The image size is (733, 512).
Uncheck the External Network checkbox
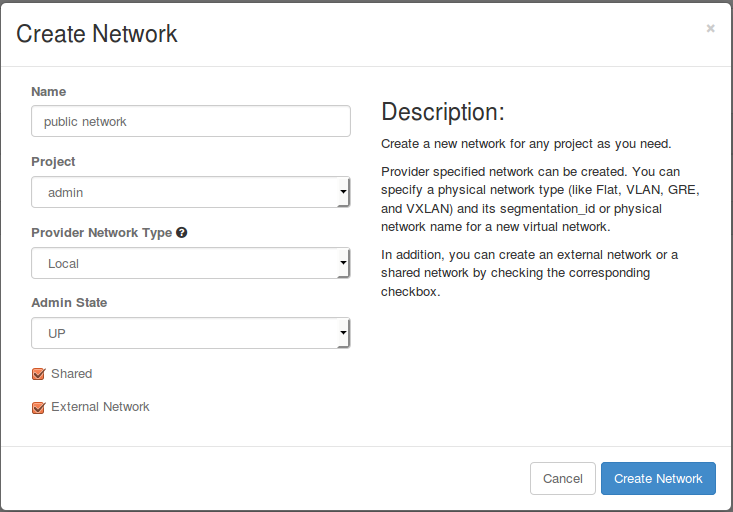[39, 408]
